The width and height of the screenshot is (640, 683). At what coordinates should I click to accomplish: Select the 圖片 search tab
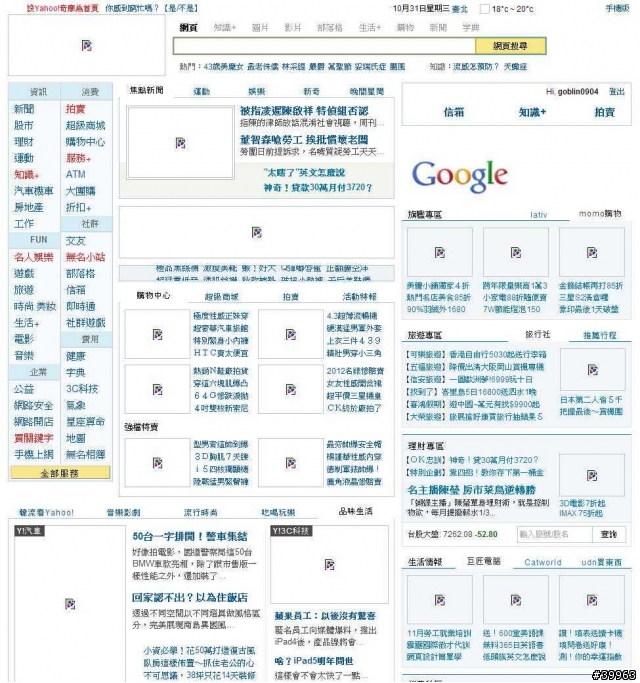click(260, 27)
